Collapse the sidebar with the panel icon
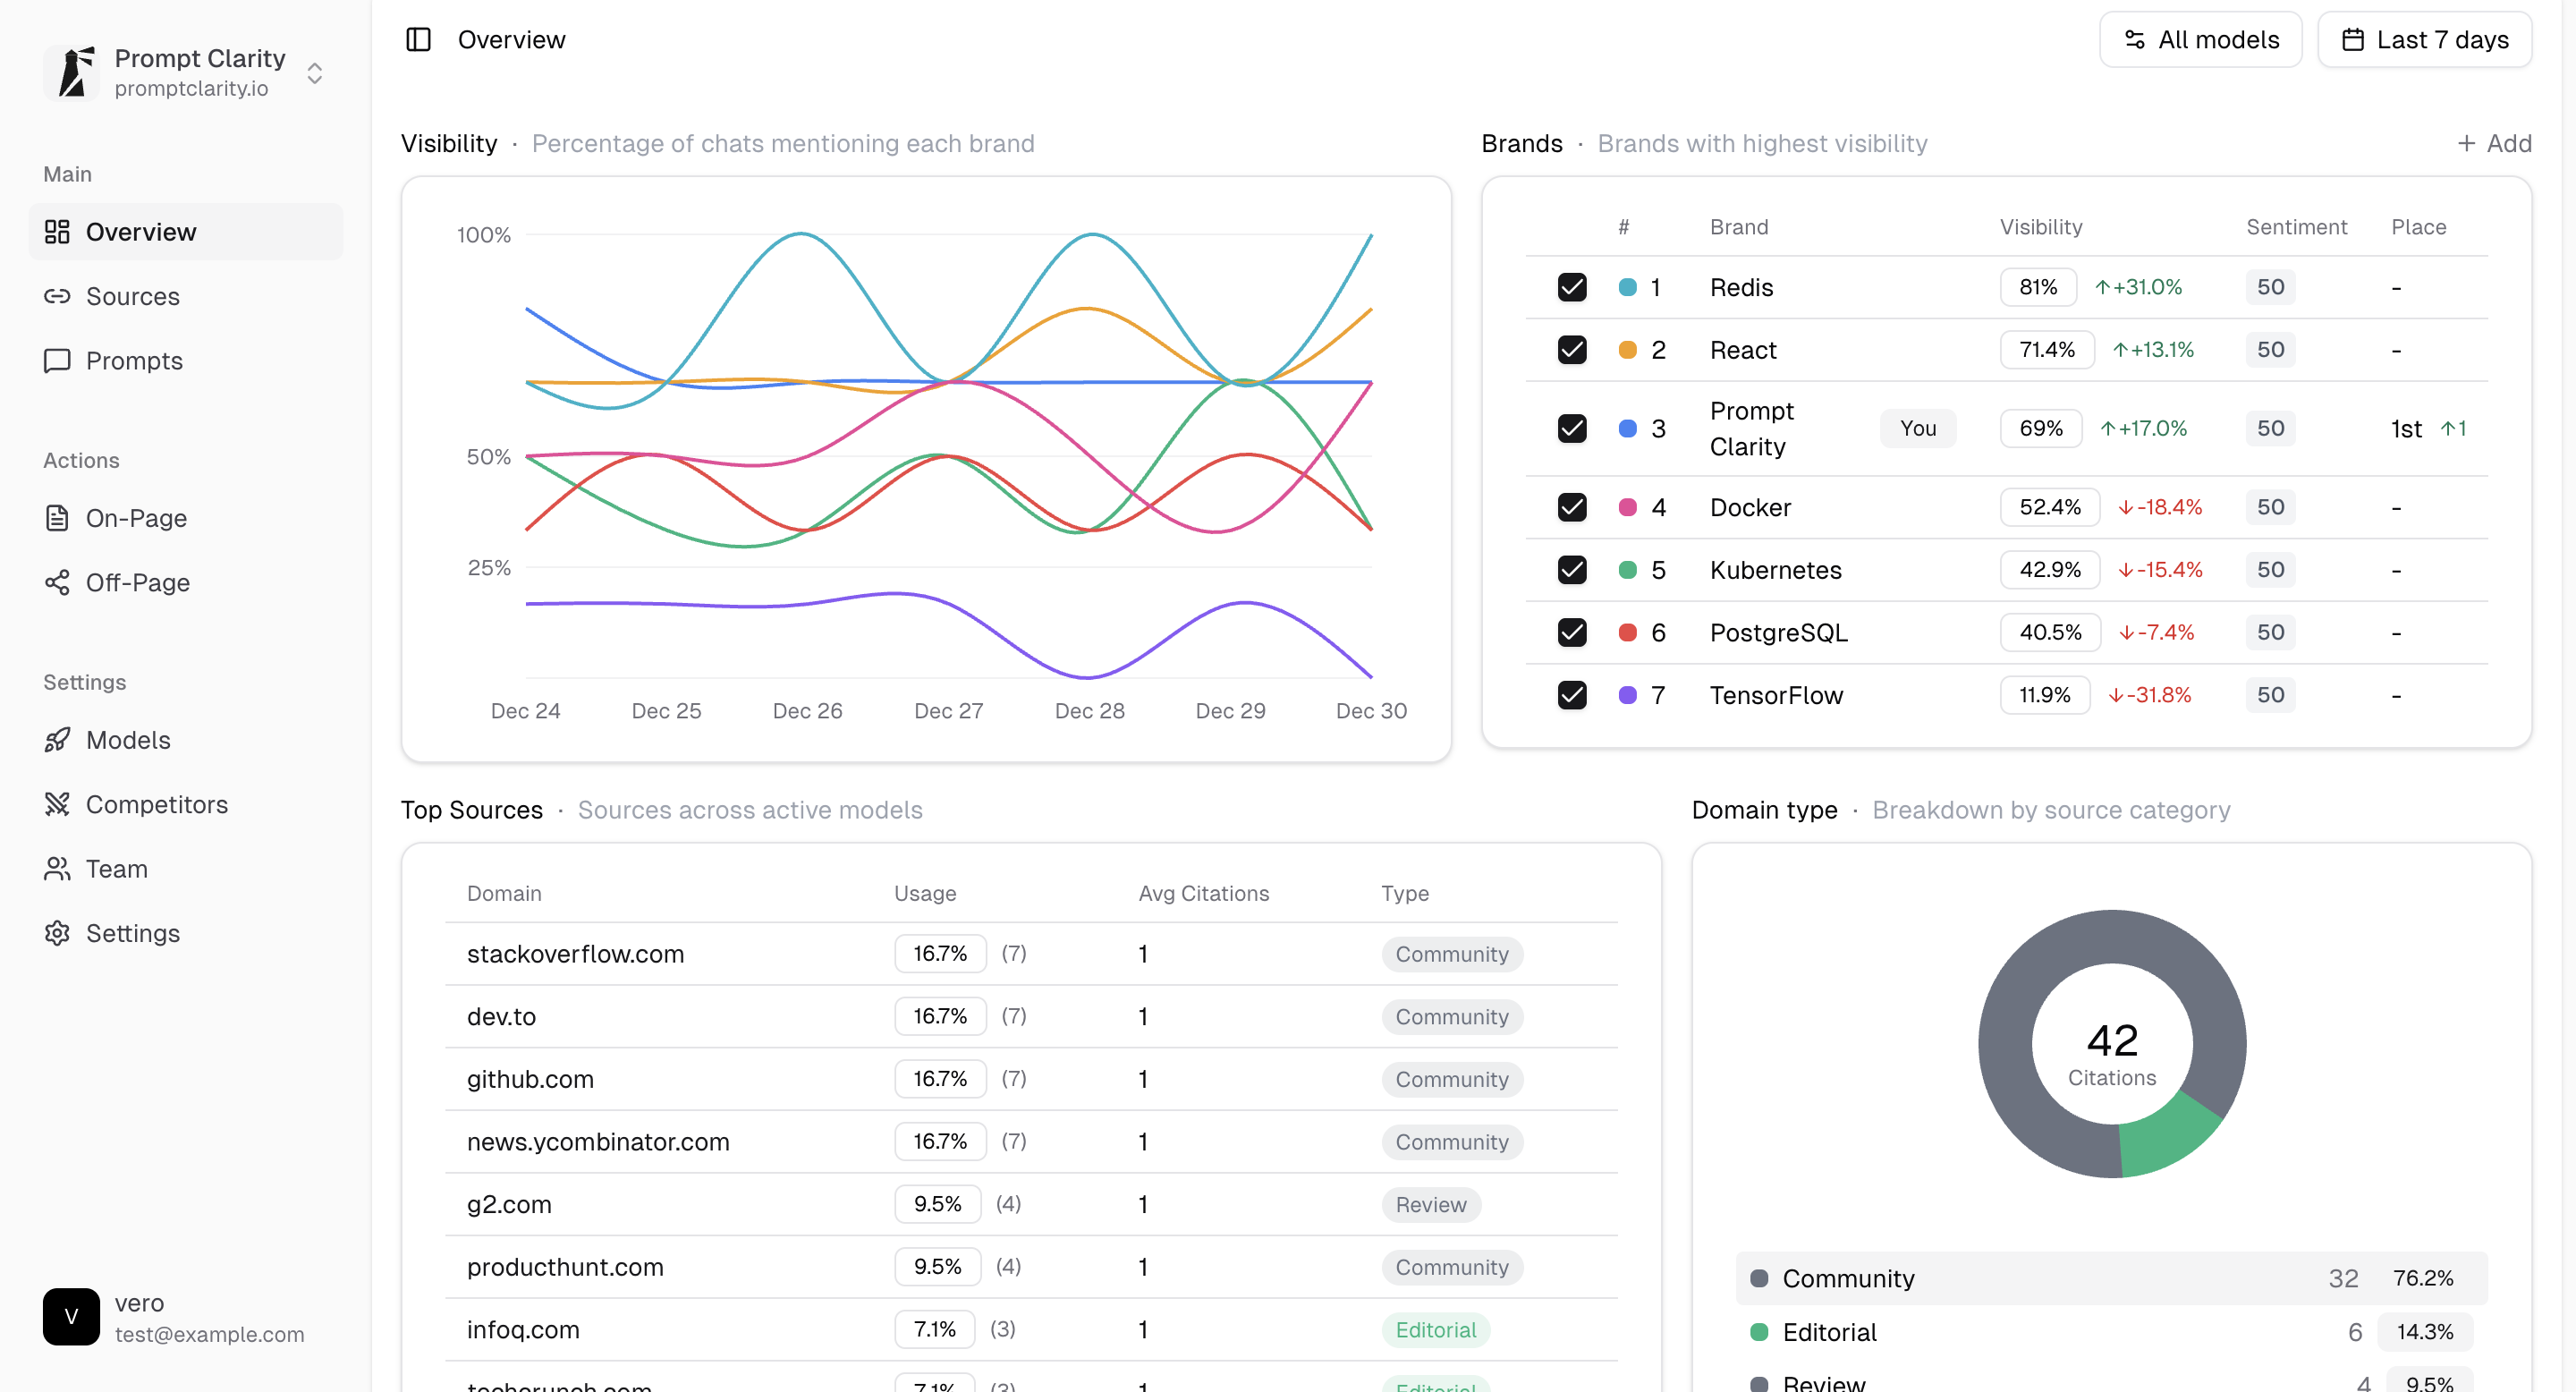Image resolution: width=2576 pixels, height=1392 pixels. [418, 39]
